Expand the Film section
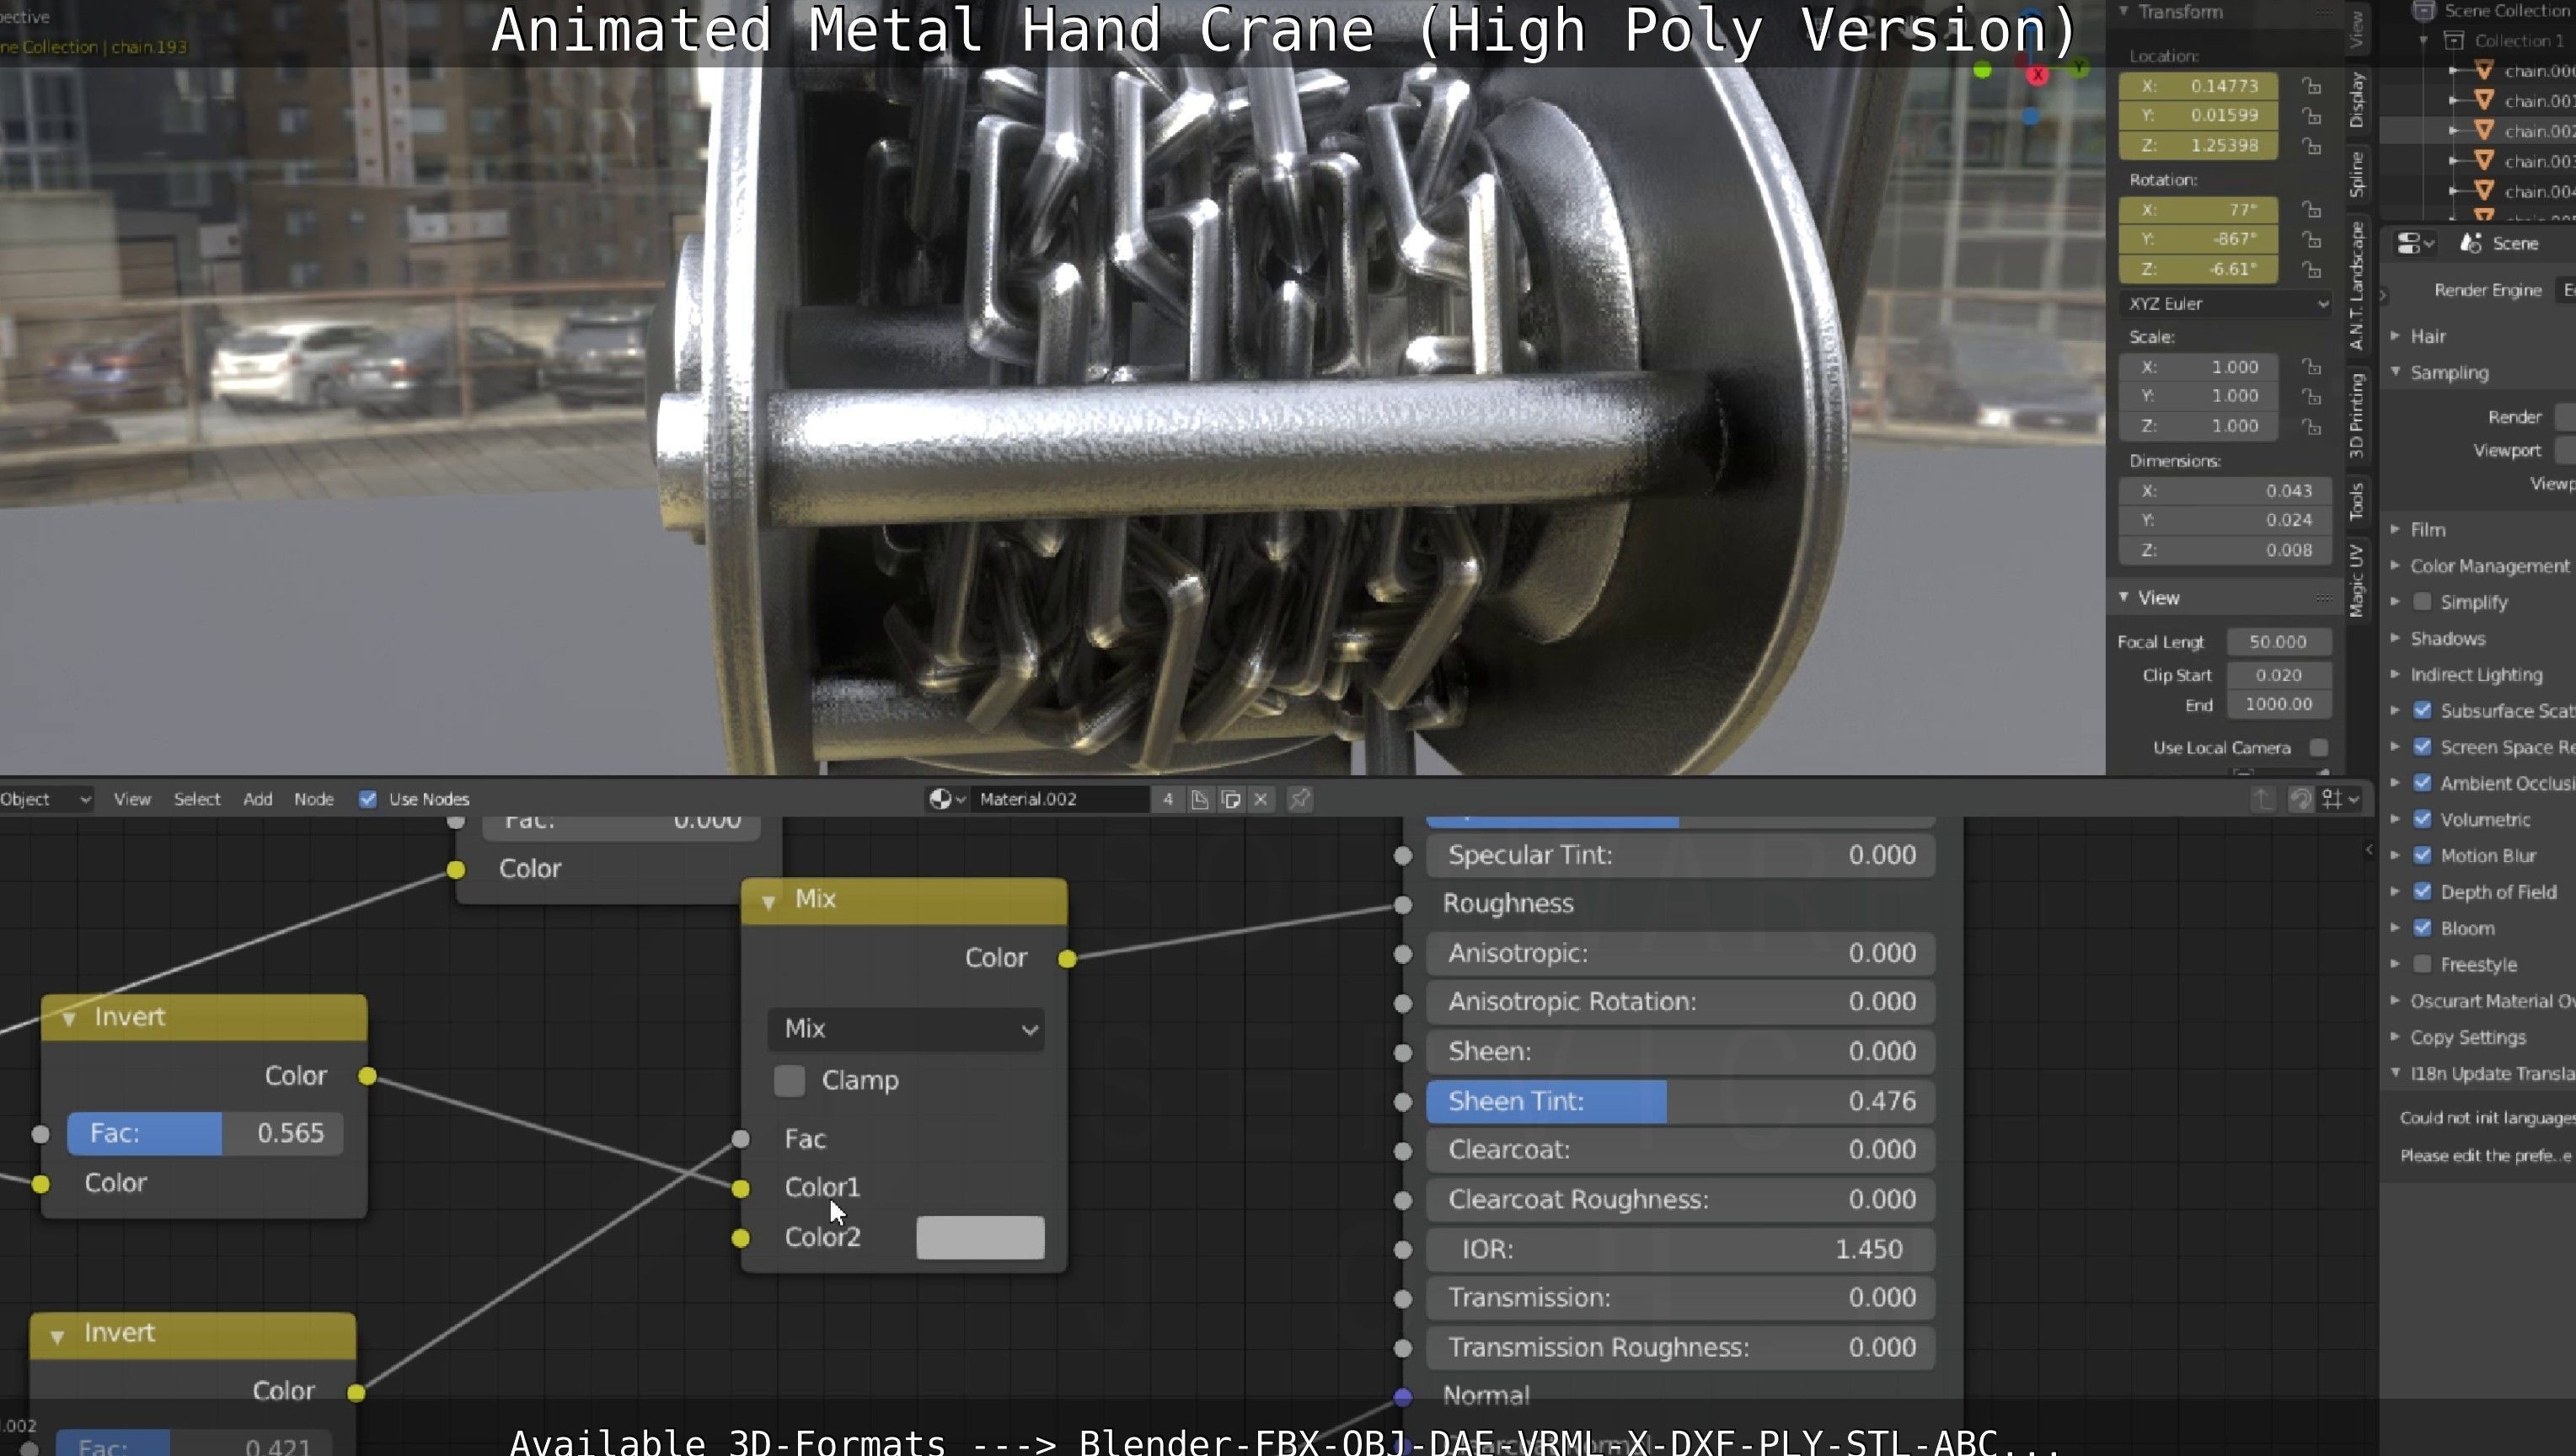 point(2395,529)
